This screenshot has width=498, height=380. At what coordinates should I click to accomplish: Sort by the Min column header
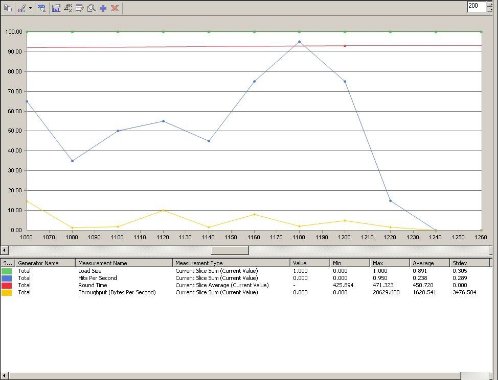pos(350,263)
